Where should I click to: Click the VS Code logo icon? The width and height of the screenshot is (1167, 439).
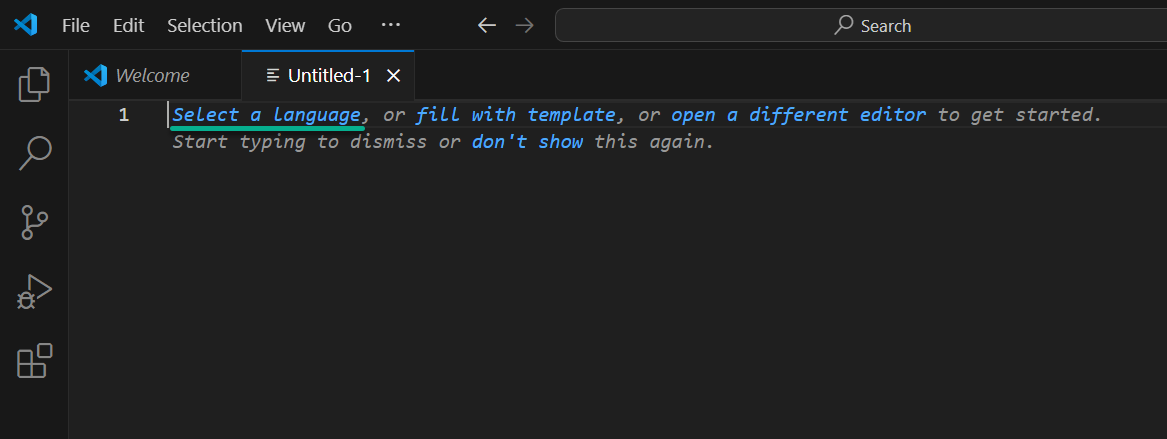[25, 25]
